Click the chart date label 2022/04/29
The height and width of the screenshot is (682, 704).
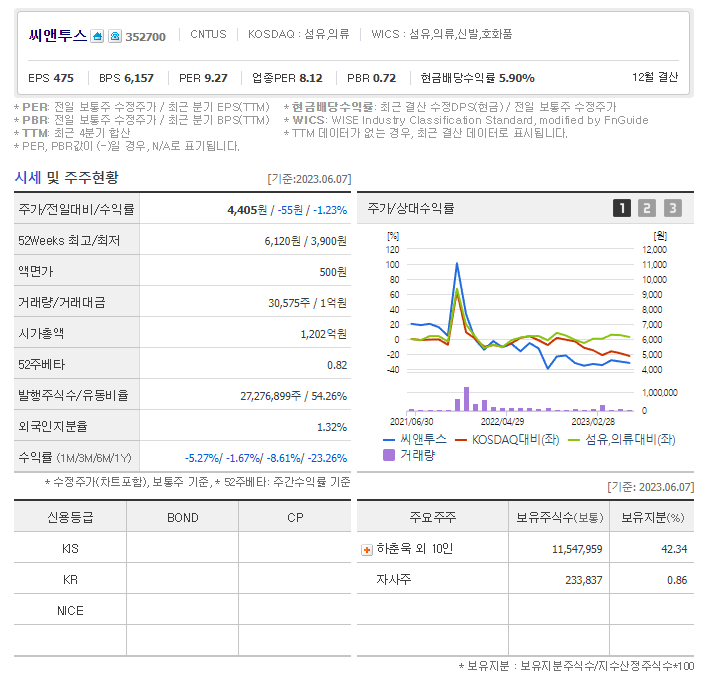(502, 422)
